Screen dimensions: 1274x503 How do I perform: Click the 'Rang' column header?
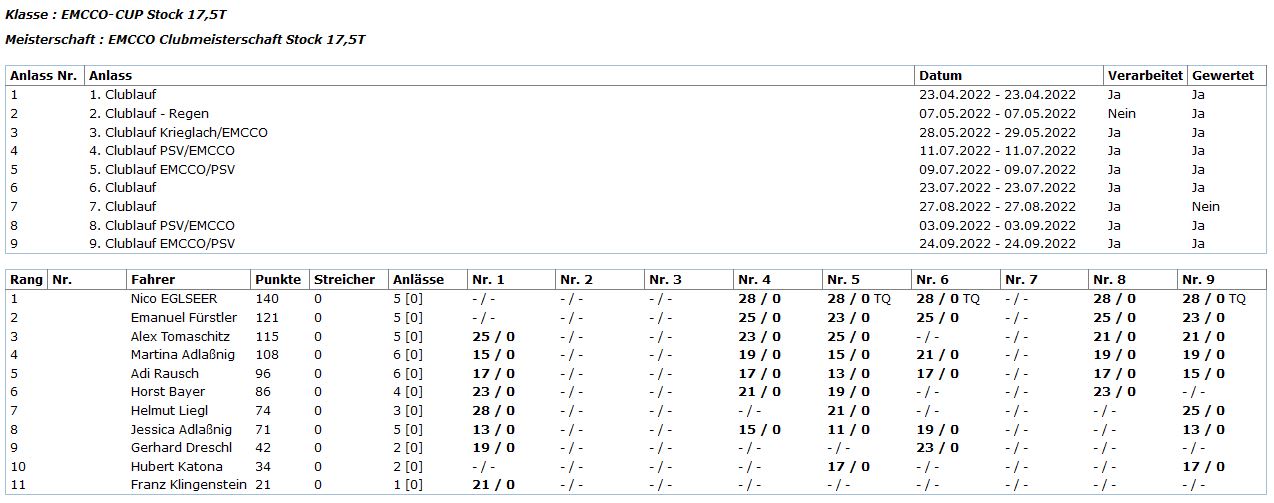point(26,279)
